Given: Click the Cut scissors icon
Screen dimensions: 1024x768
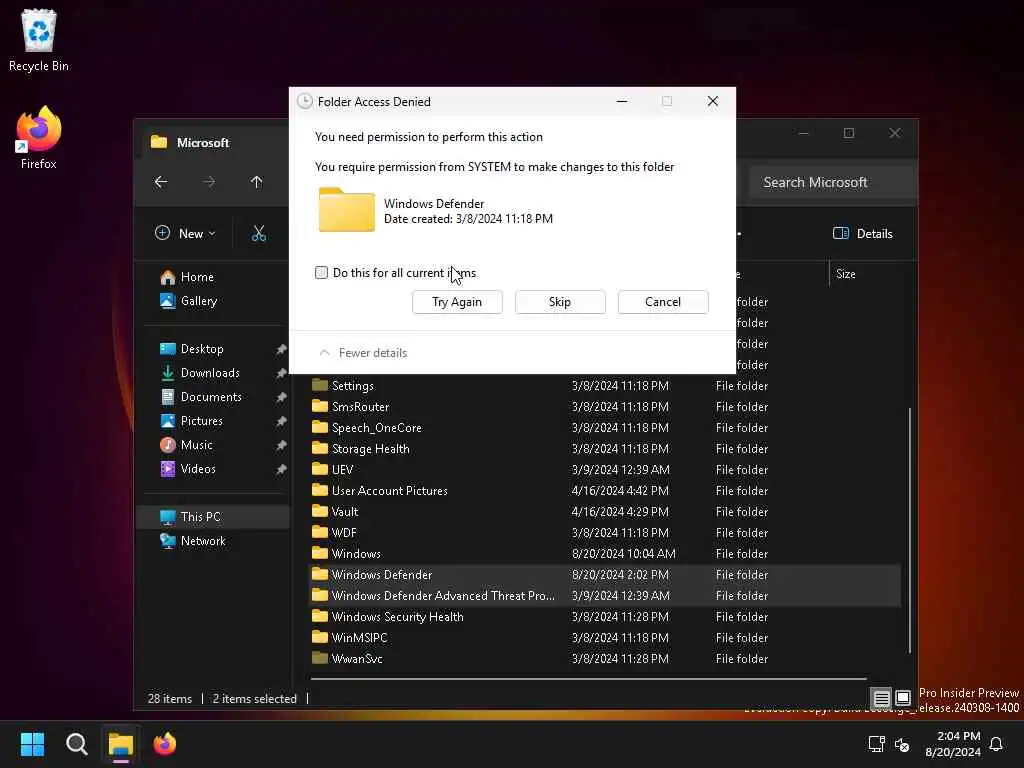Looking at the screenshot, I should click(259, 233).
